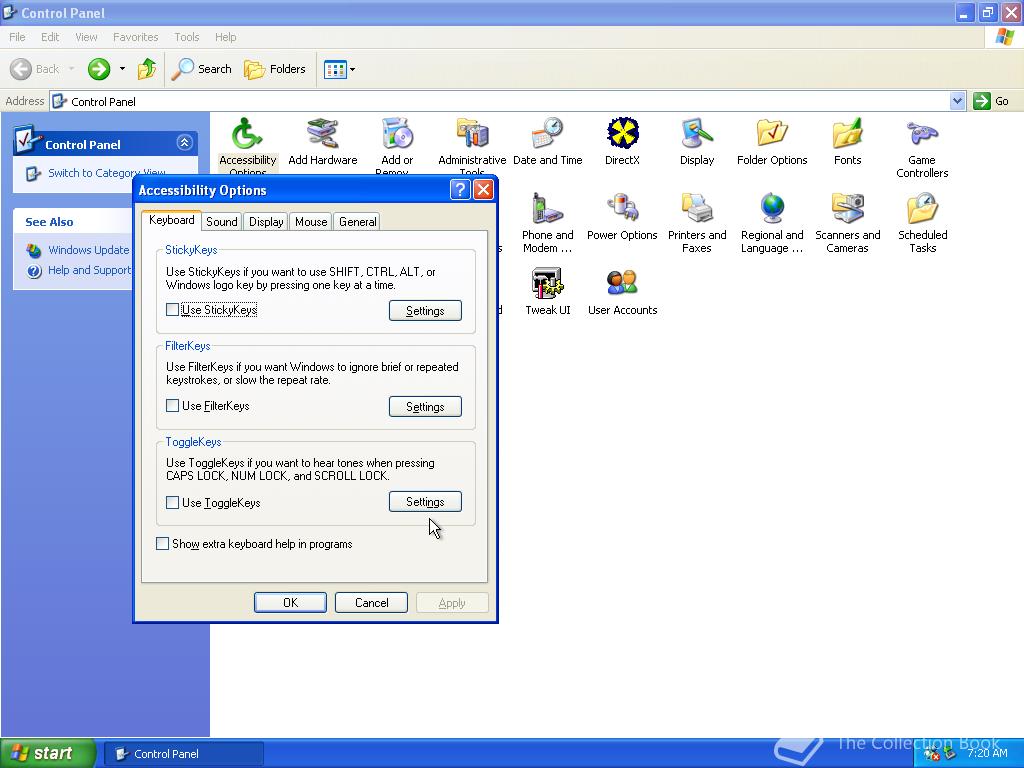Open the Favorites menu
1024x768 pixels.
click(x=135, y=37)
